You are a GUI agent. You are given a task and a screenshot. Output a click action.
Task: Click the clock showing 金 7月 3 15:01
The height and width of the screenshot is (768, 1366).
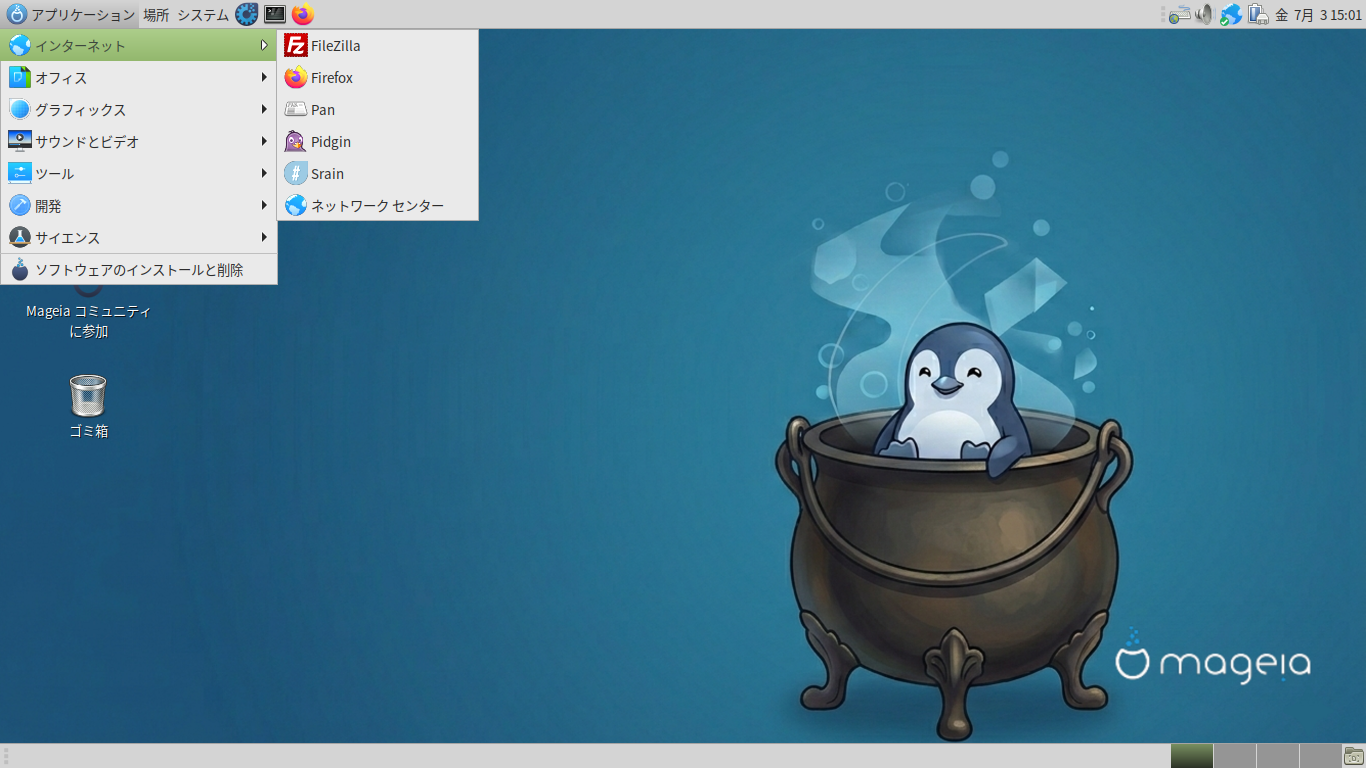click(x=1318, y=14)
